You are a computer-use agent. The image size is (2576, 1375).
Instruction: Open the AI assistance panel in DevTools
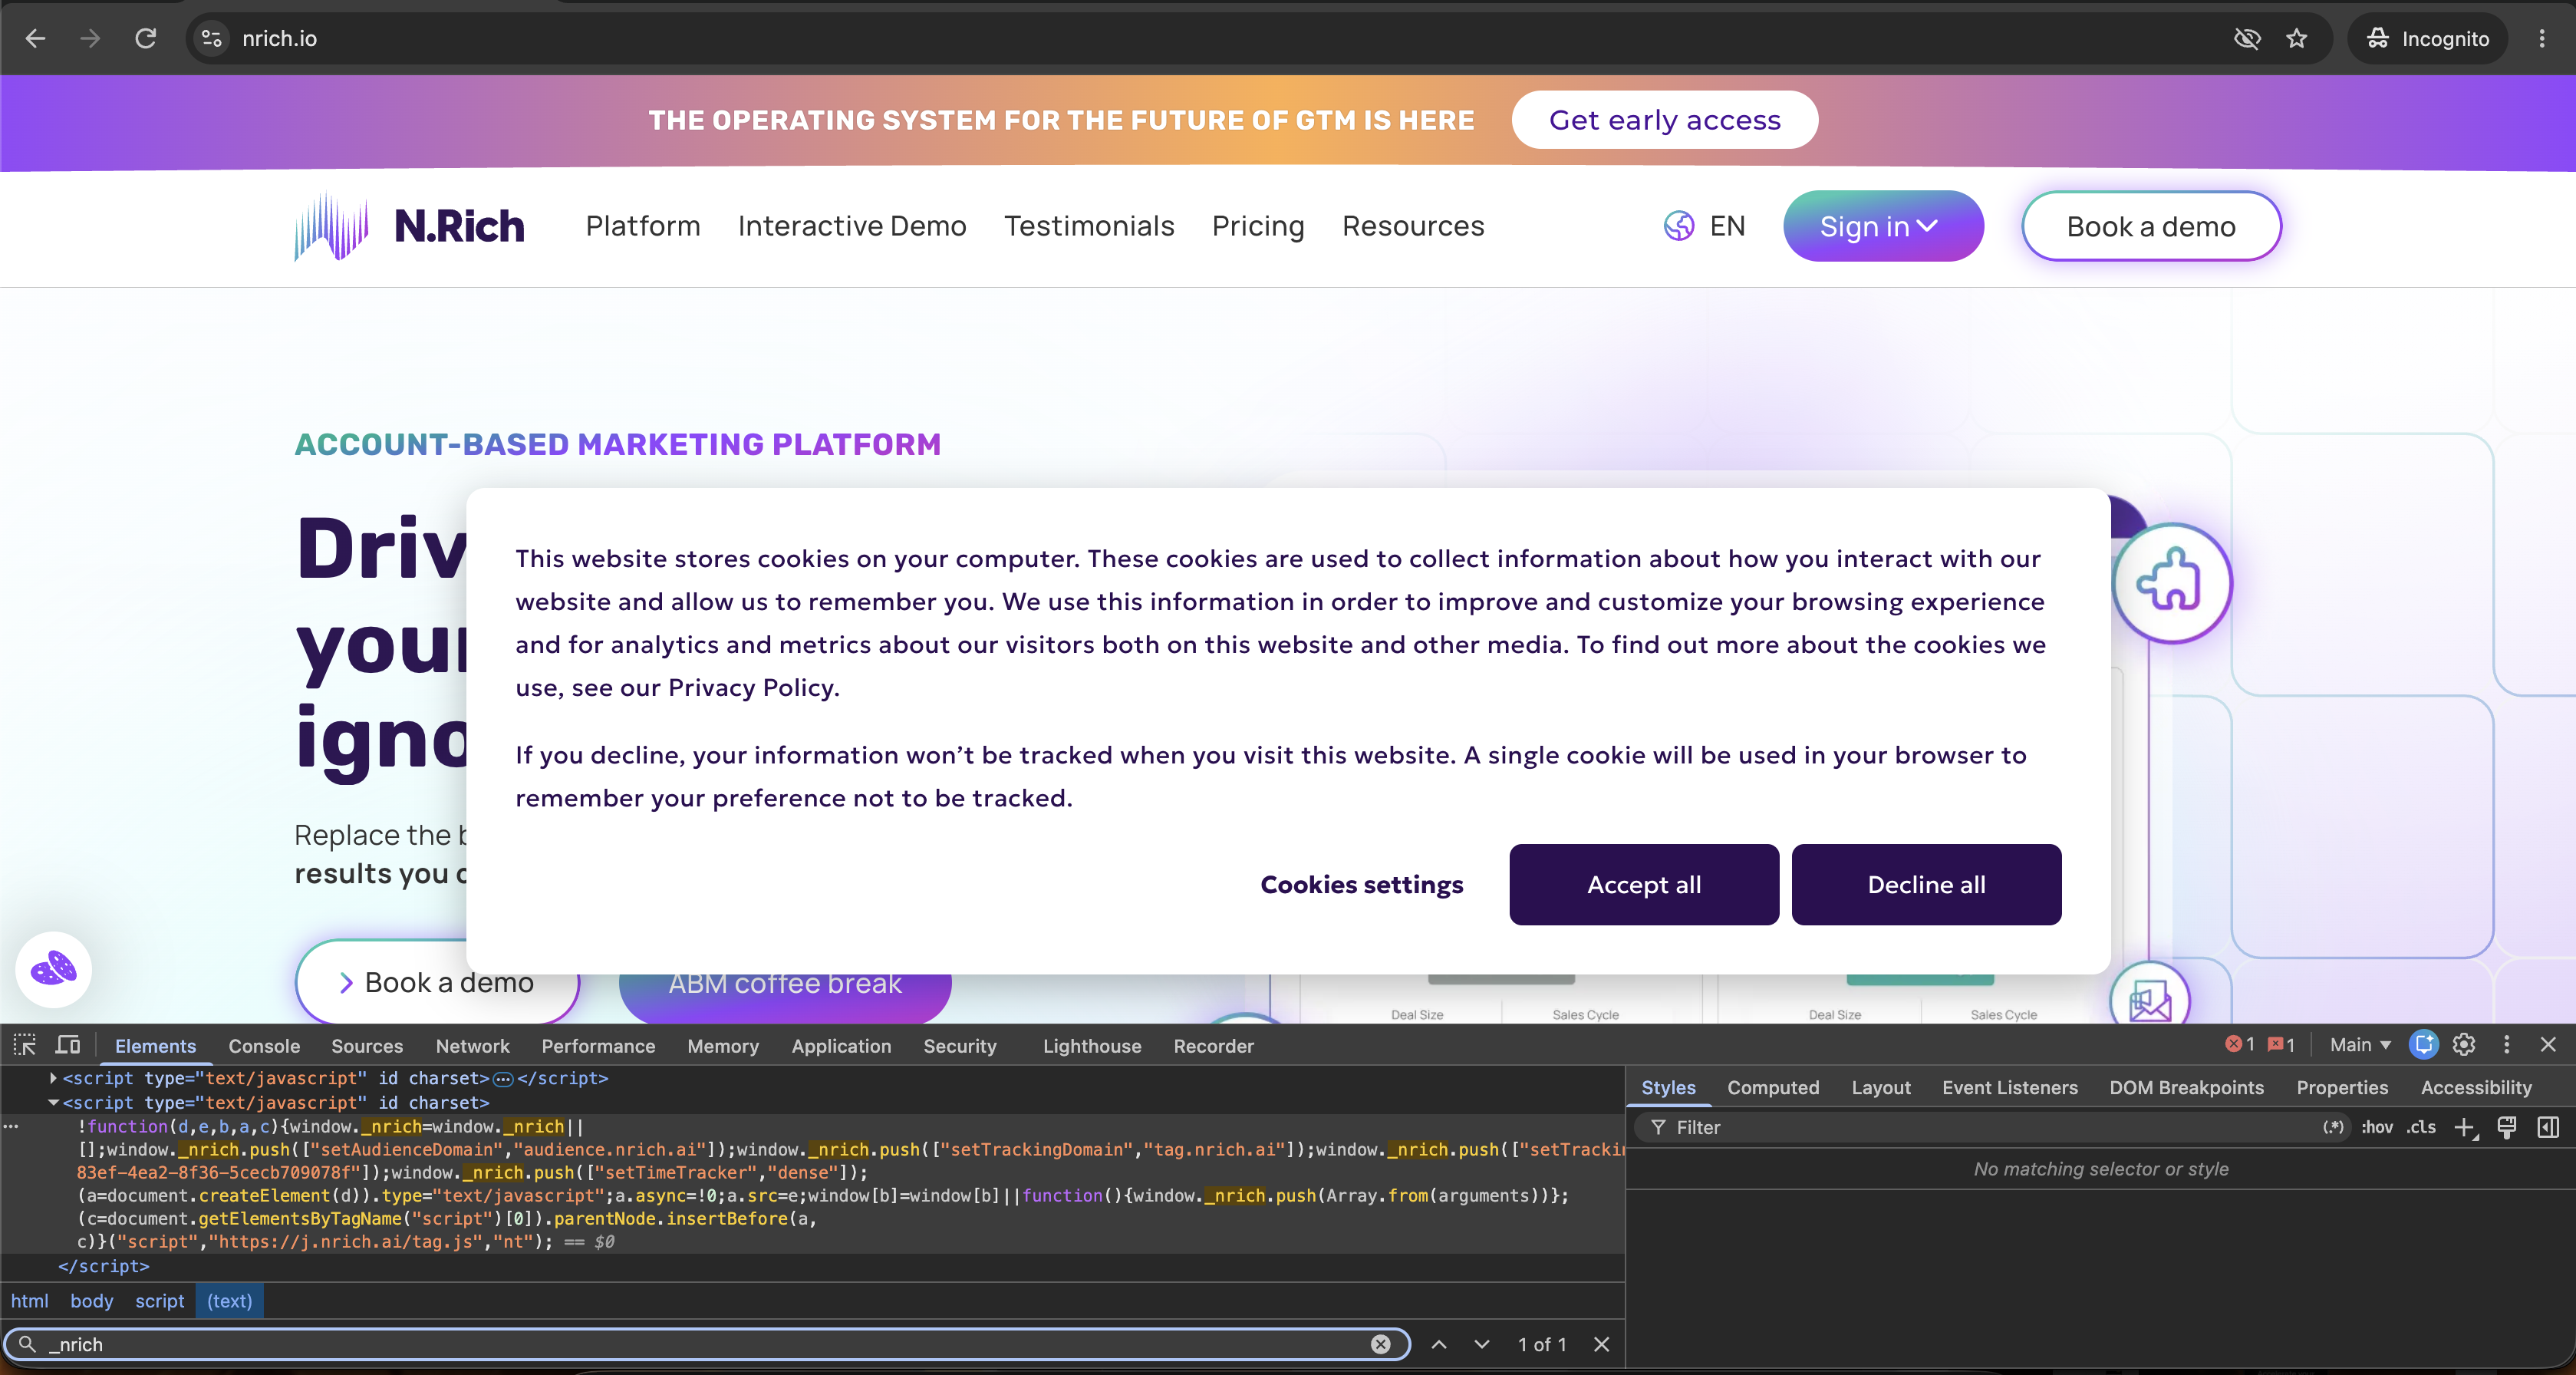click(2424, 1045)
